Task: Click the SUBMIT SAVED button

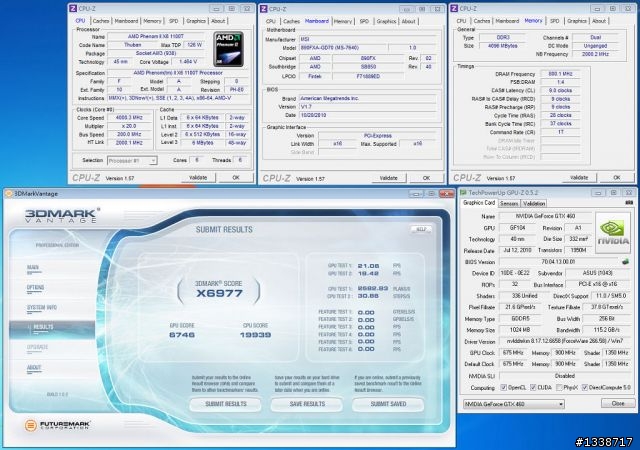Action: tap(388, 404)
